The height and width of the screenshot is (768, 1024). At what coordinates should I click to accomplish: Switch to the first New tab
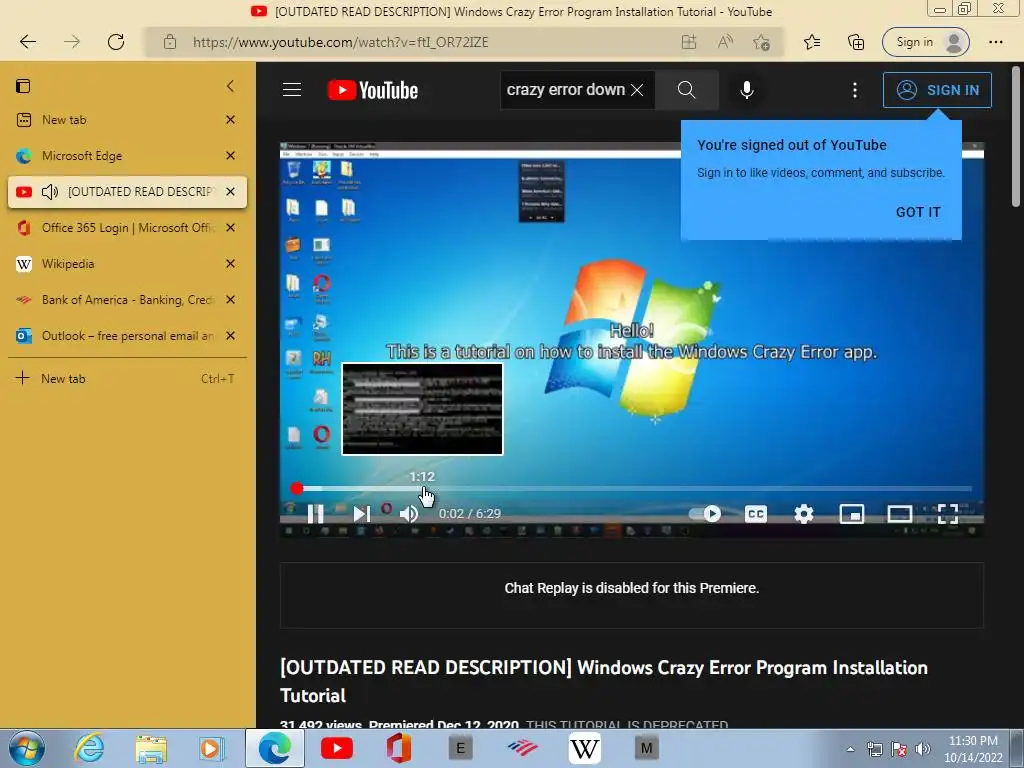(127, 120)
